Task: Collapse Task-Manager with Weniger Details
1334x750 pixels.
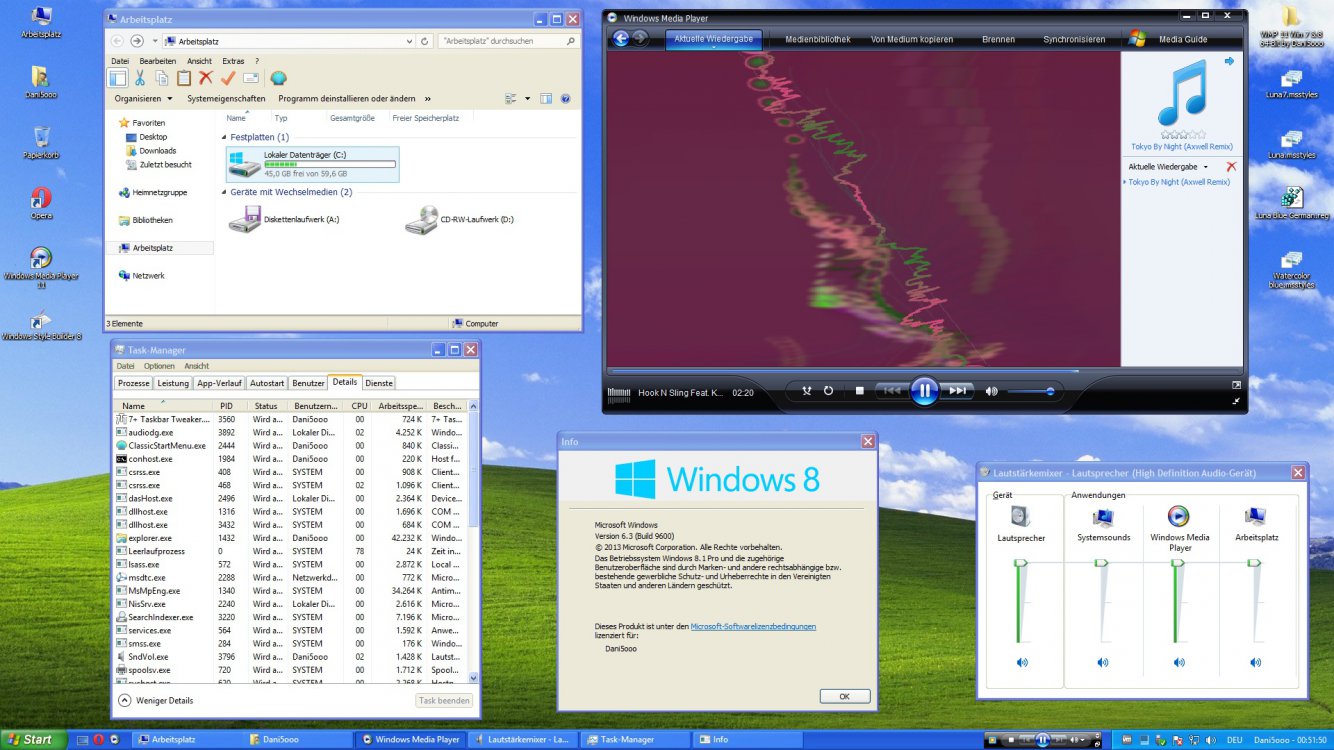Action: point(156,700)
